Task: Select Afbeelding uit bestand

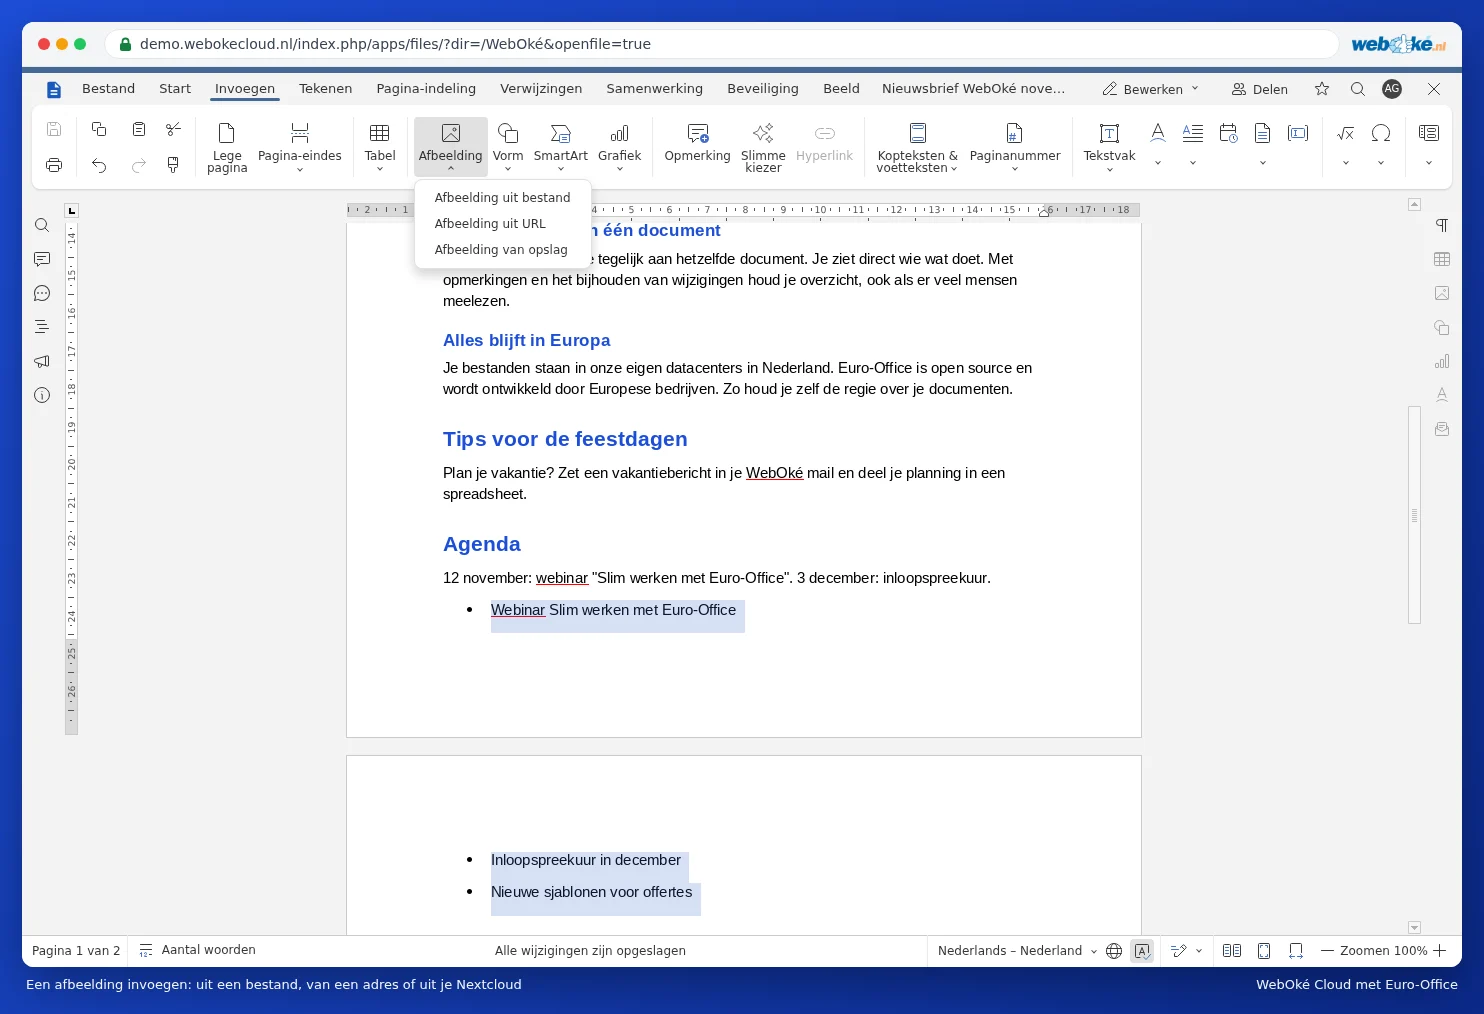Action: click(x=502, y=198)
